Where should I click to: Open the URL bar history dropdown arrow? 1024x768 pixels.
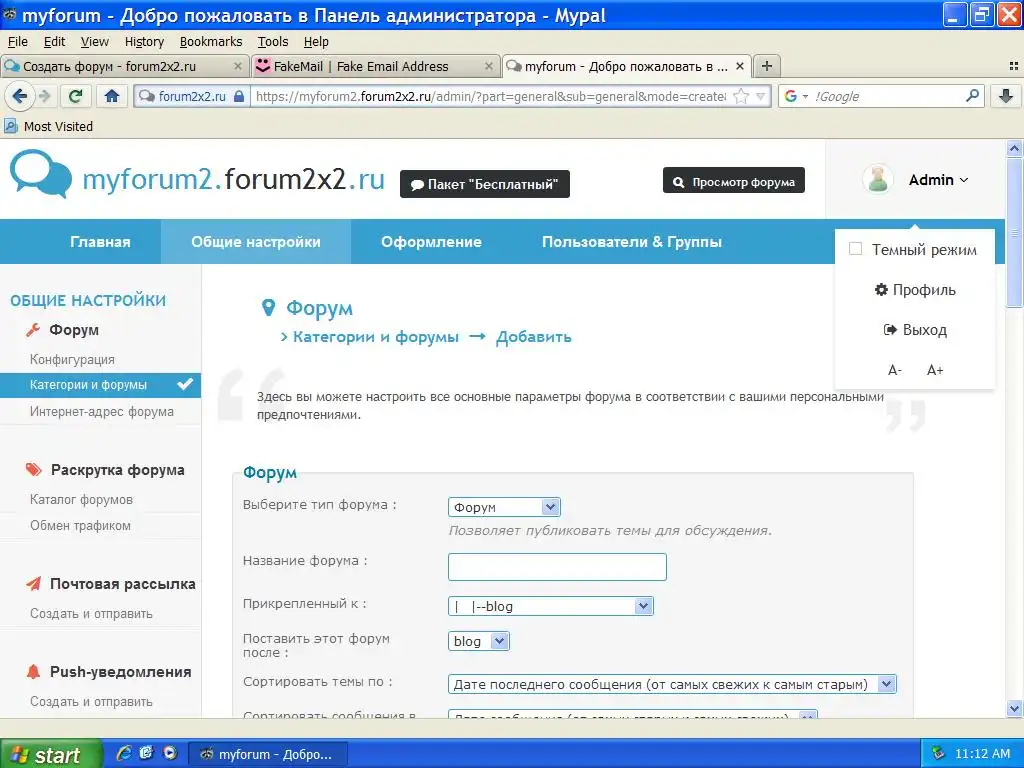tap(761, 97)
